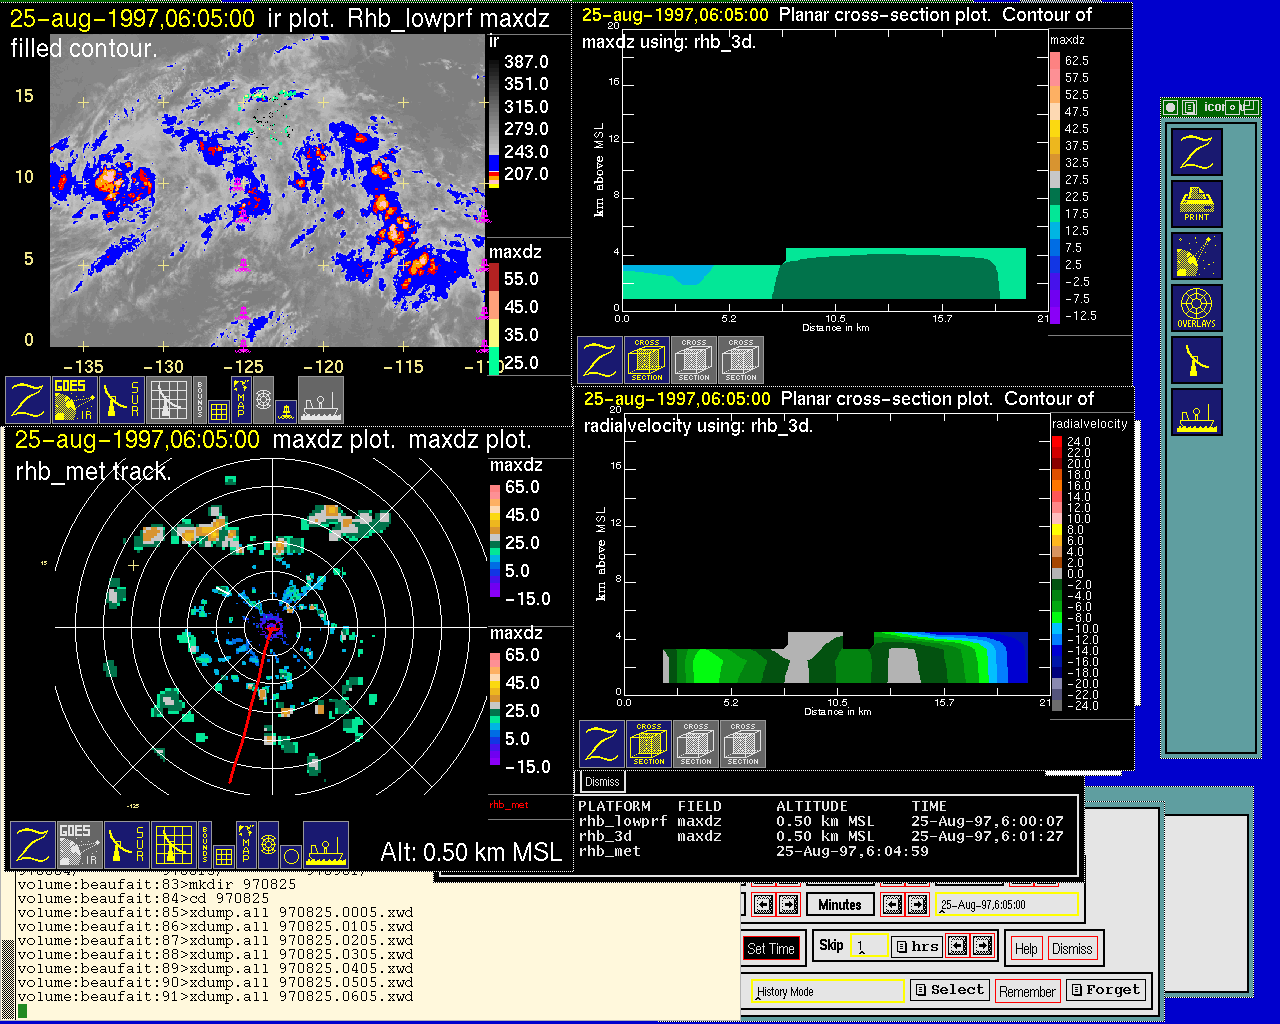Open the Select menu beside History Mode
1280x1024 pixels.
pyautogui.click(x=949, y=990)
